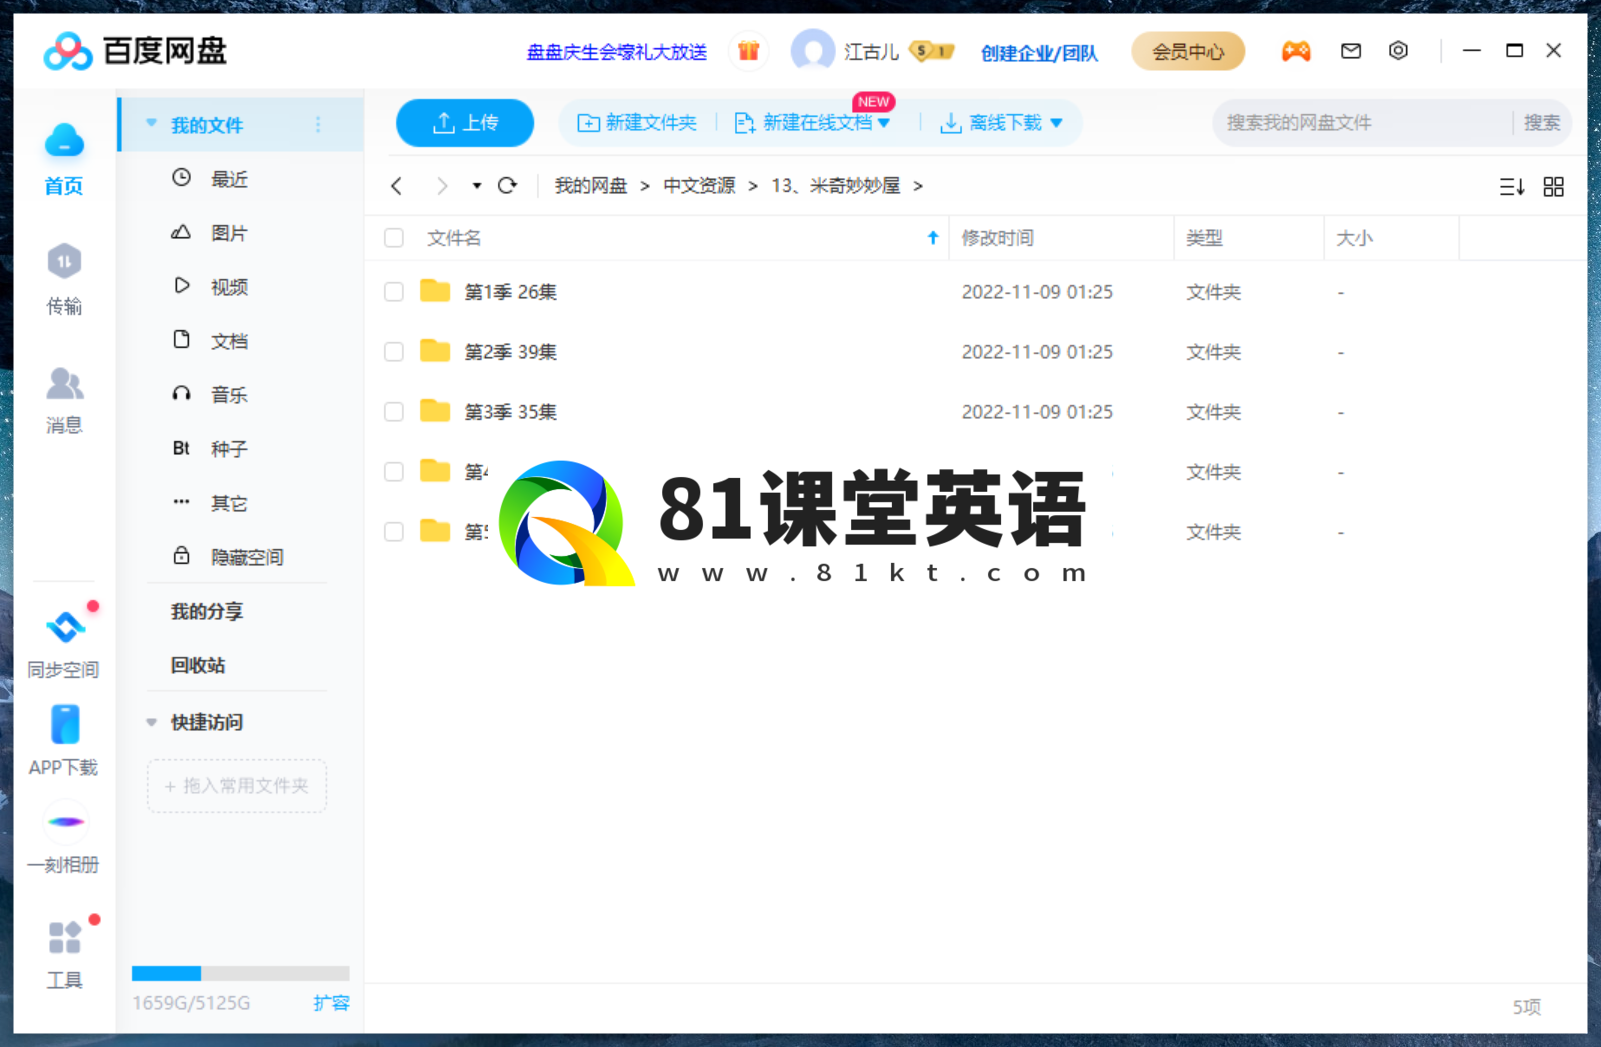Click the 上传 upload button
Screen dimensions: 1601x1047
[x=465, y=123]
